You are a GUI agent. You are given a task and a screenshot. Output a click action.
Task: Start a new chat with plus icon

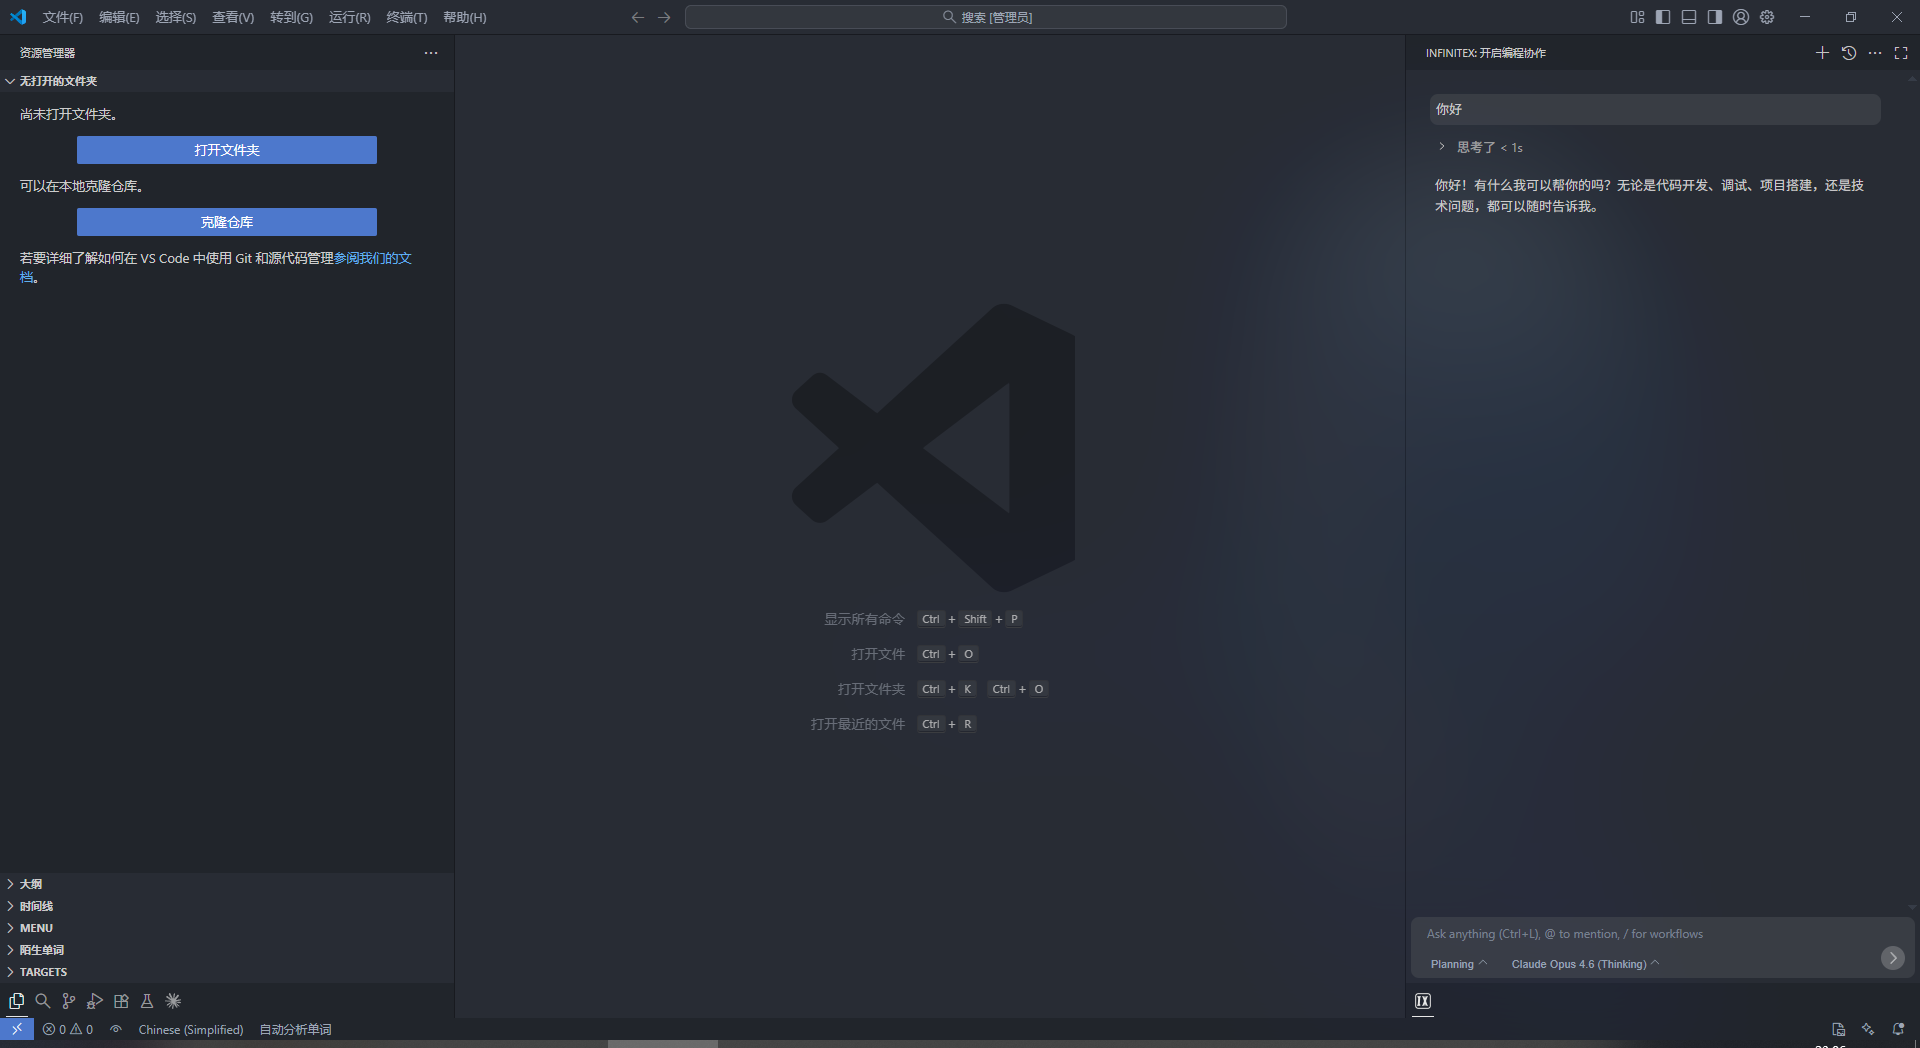click(1822, 53)
